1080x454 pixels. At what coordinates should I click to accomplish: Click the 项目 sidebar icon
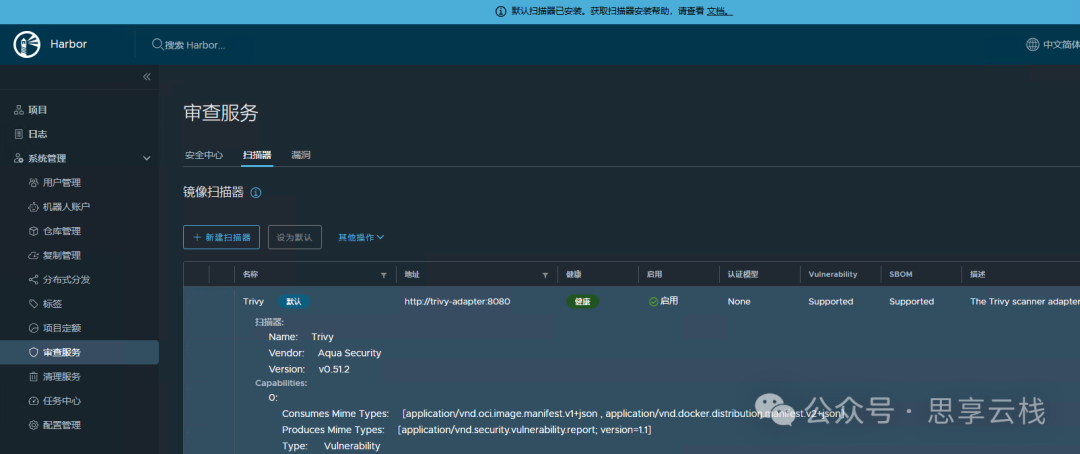pyautogui.click(x=19, y=110)
